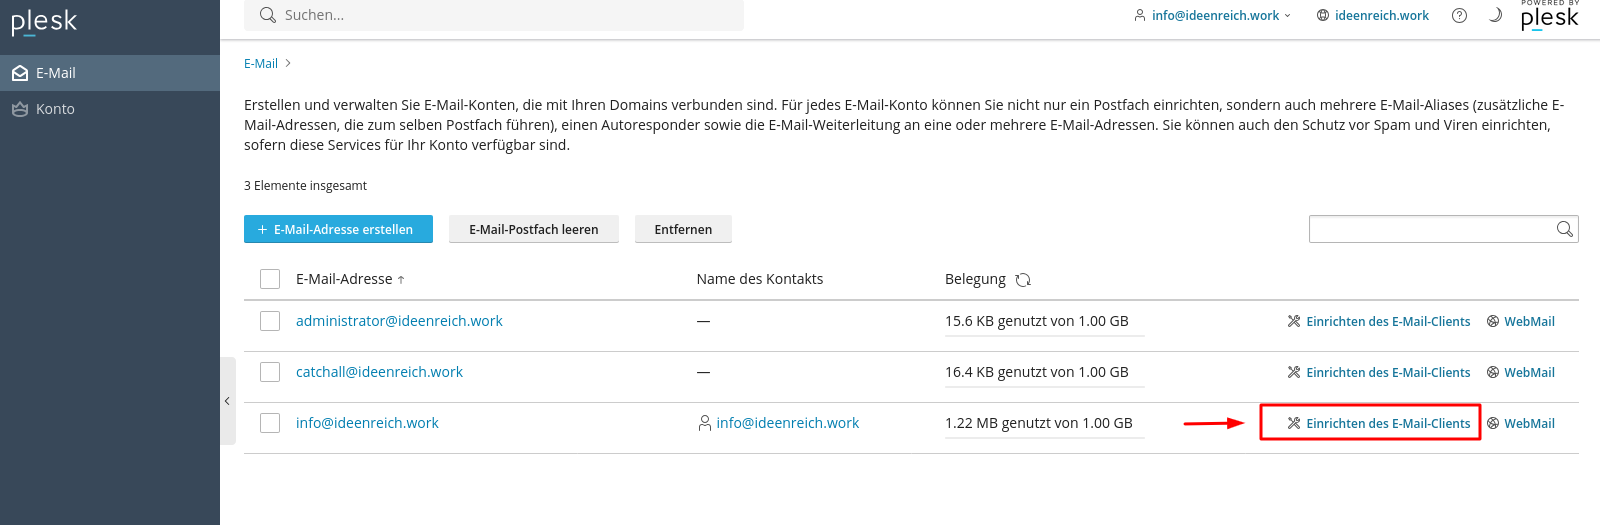Toggle dark mode moon icon
1600x525 pixels.
(x=1495, y=15)
